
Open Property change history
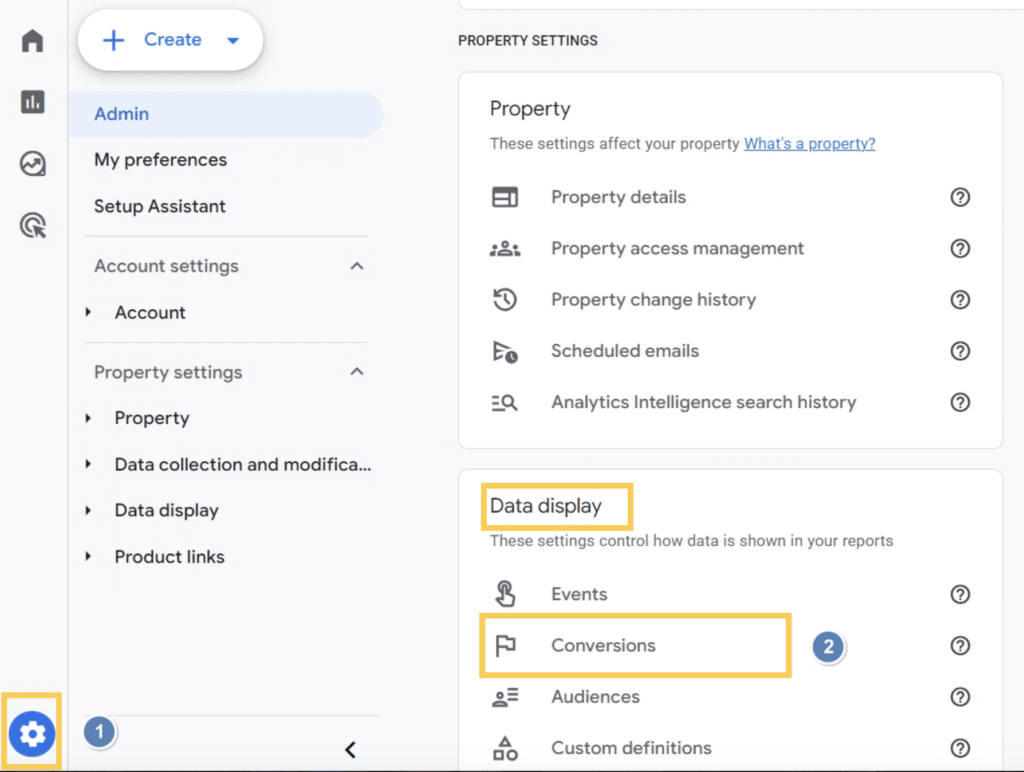click(654, 300)
